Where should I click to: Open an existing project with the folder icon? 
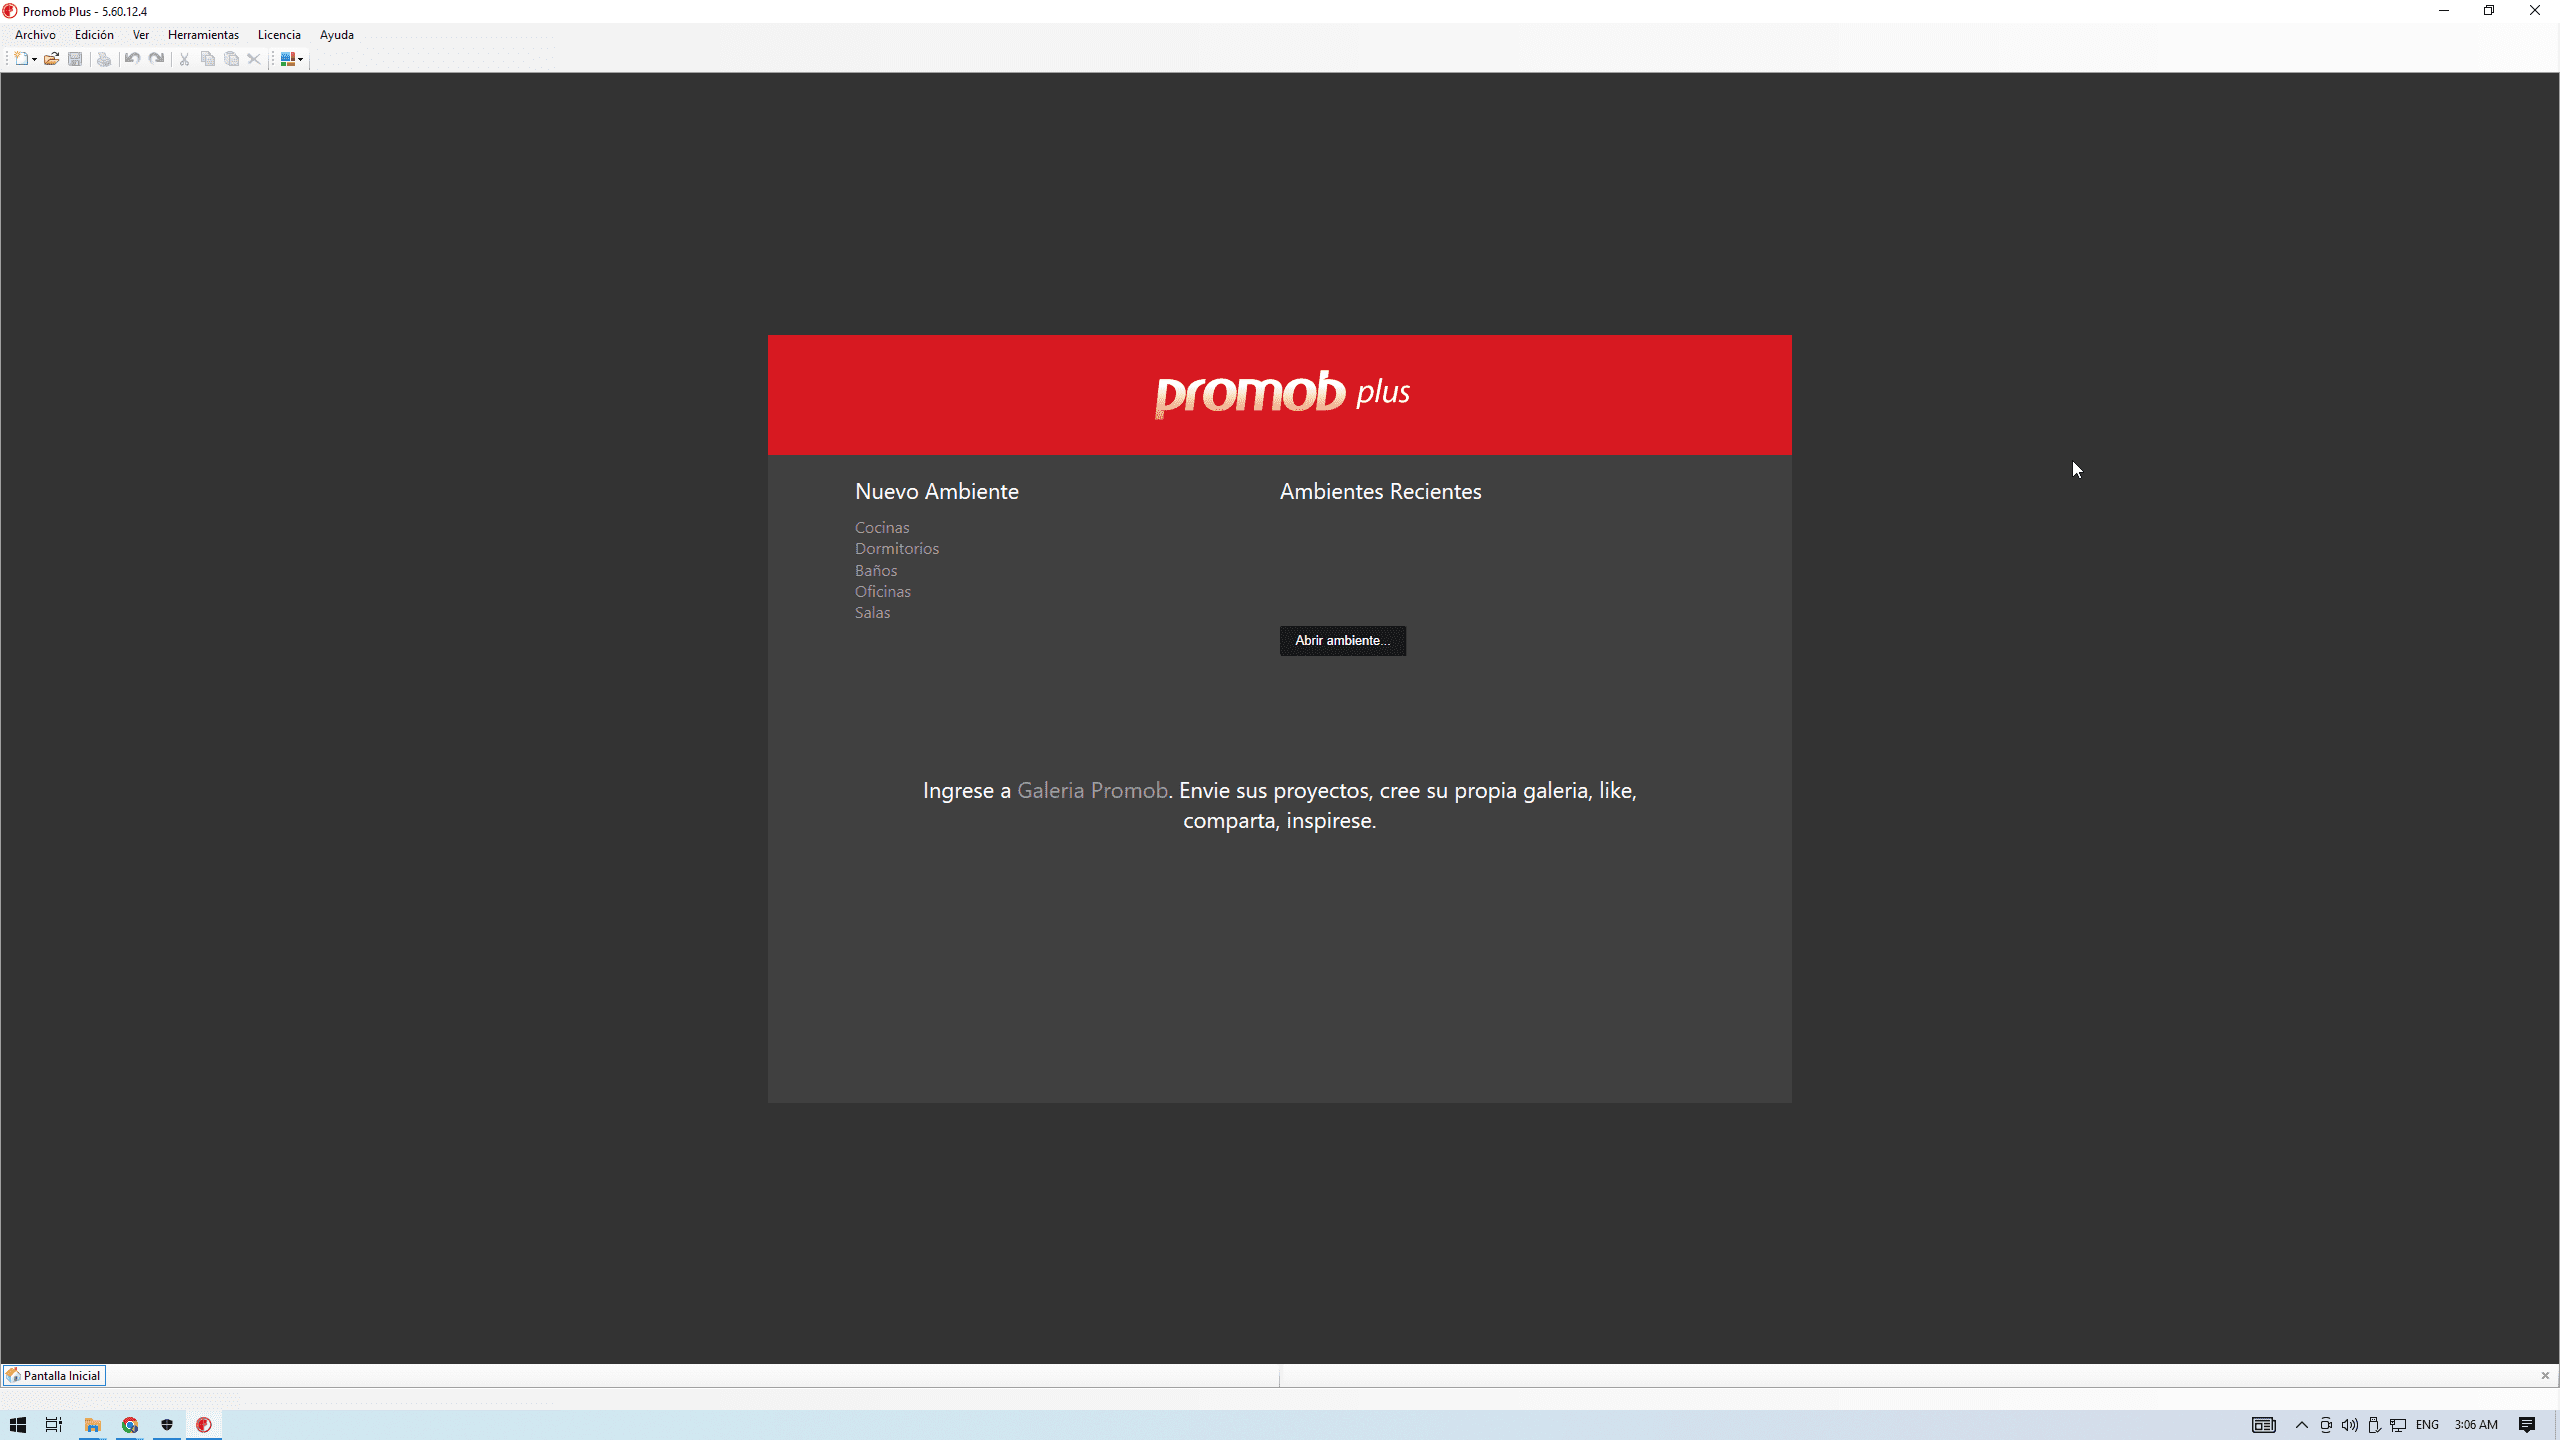tap(52, 59)
